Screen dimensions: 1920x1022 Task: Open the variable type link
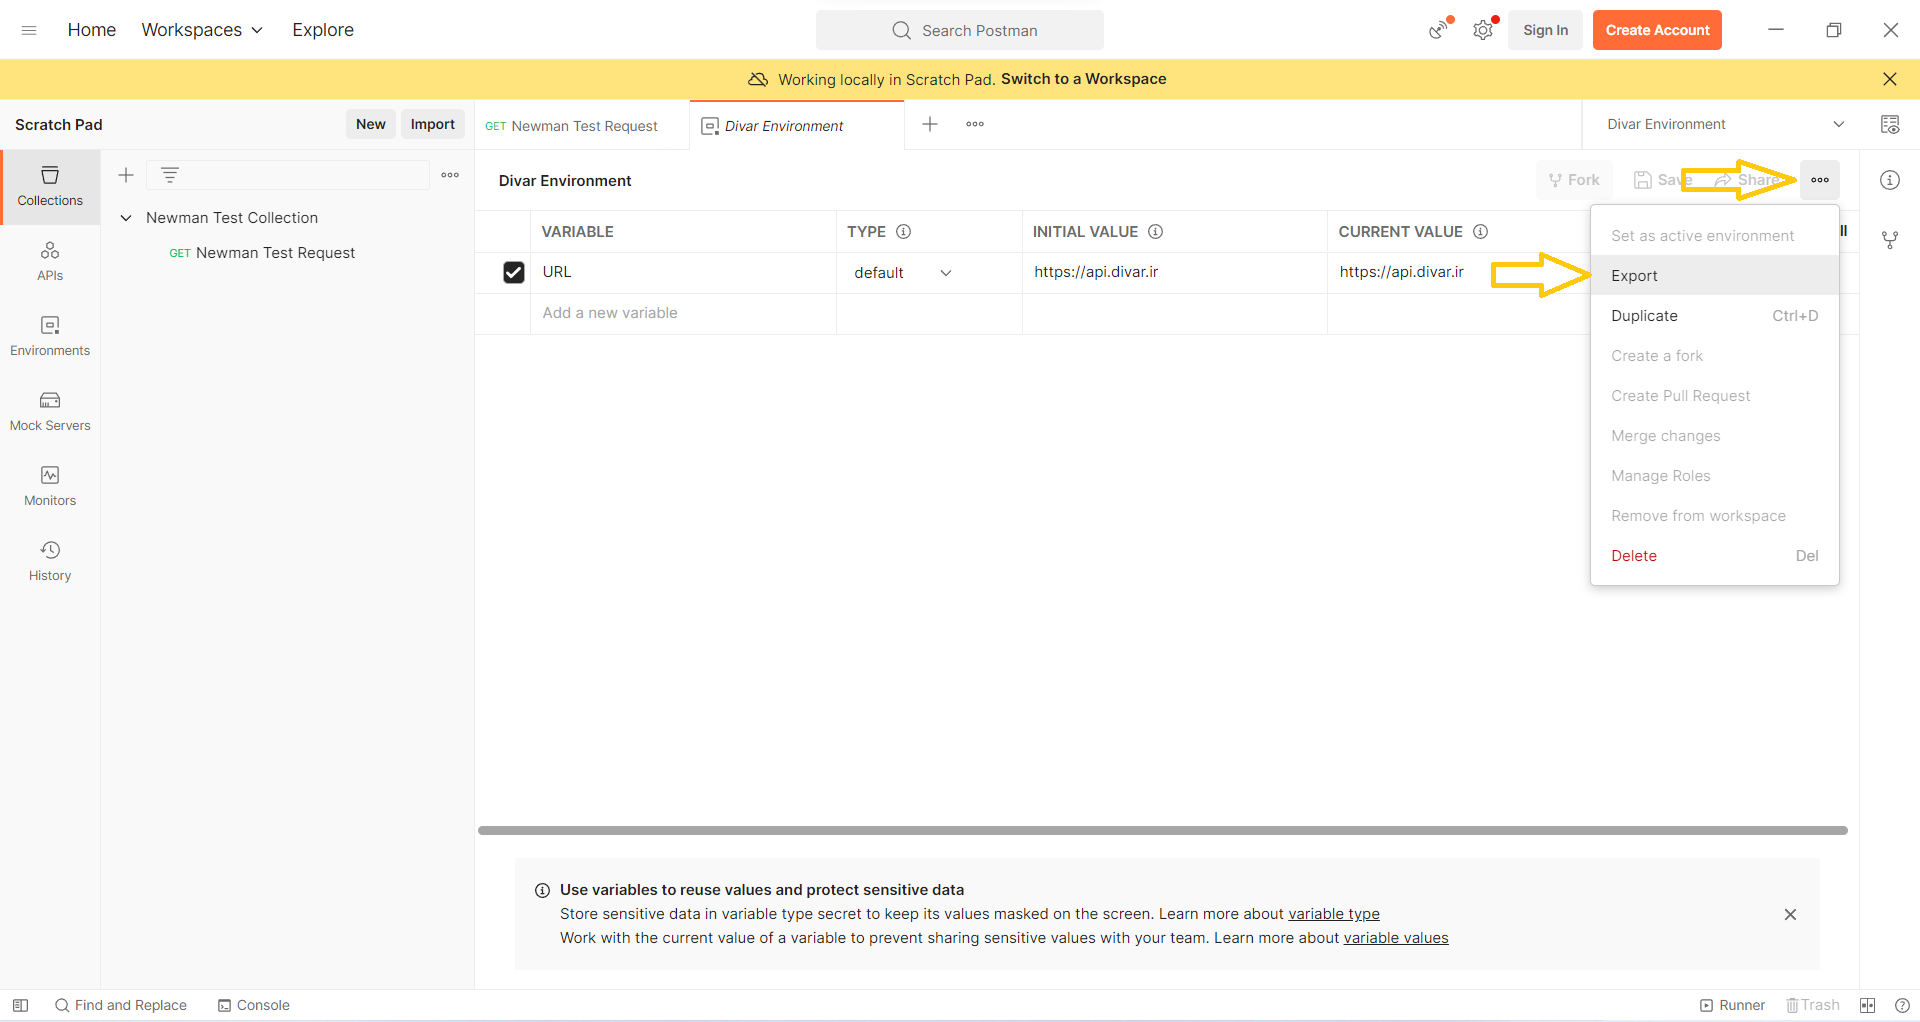point(1334,914)
